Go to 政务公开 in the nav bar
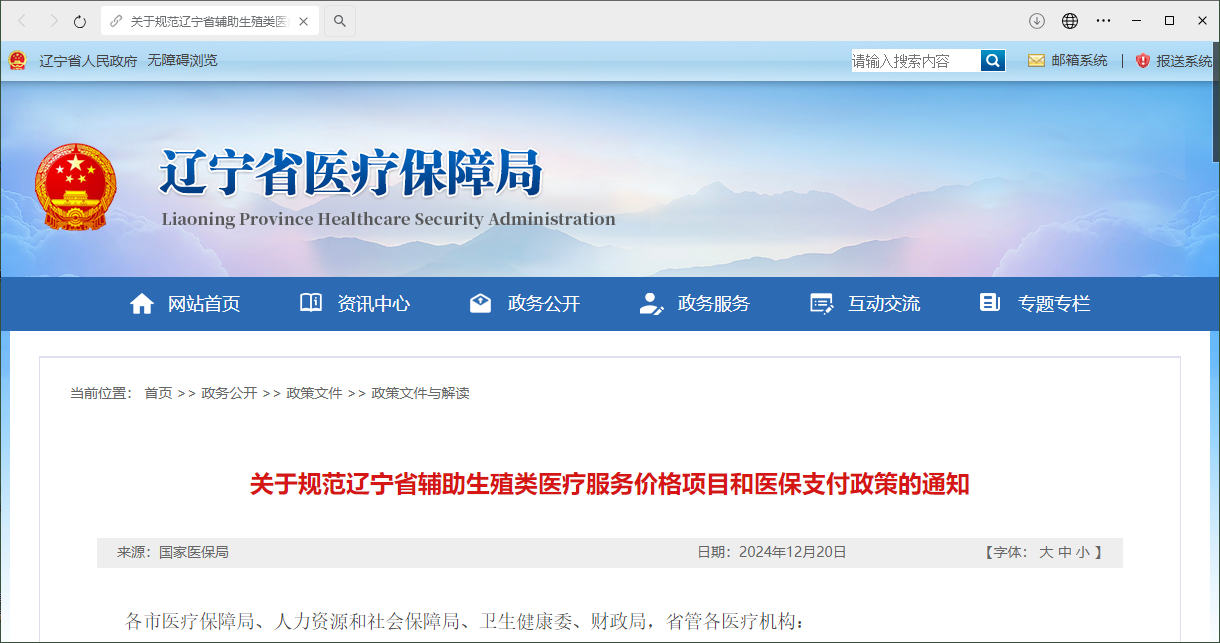The image size is (1220, 643). [x=525, y=304]
